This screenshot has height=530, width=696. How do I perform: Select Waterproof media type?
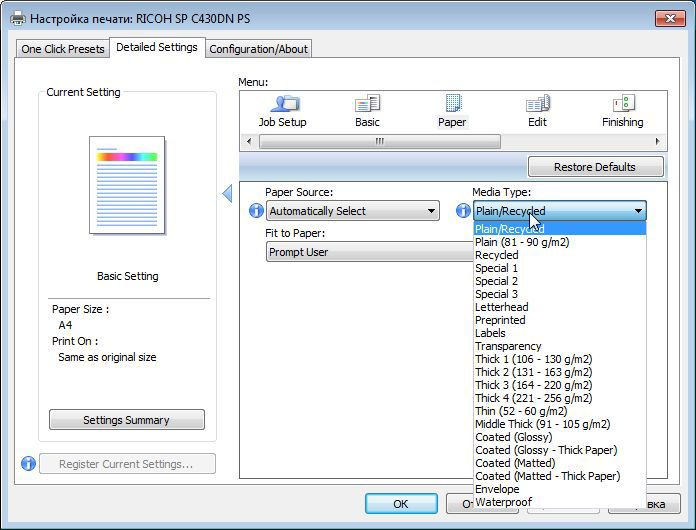point(560,502)
